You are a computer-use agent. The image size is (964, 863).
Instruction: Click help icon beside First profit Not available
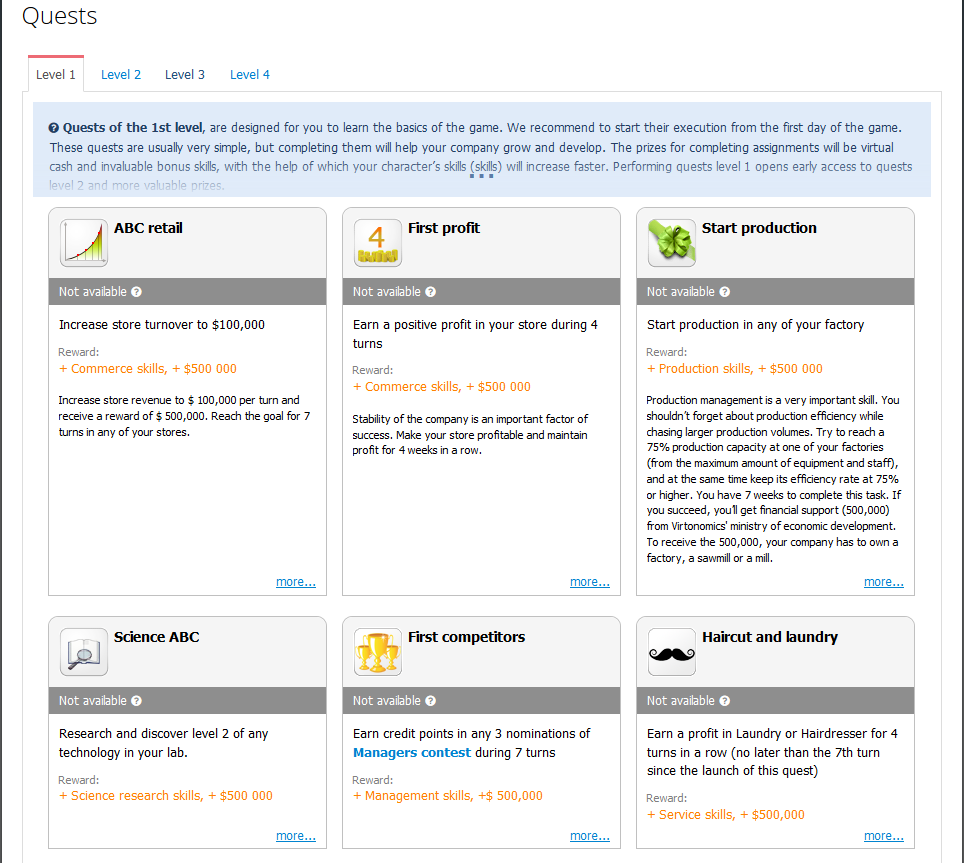[x=430, y=292]
